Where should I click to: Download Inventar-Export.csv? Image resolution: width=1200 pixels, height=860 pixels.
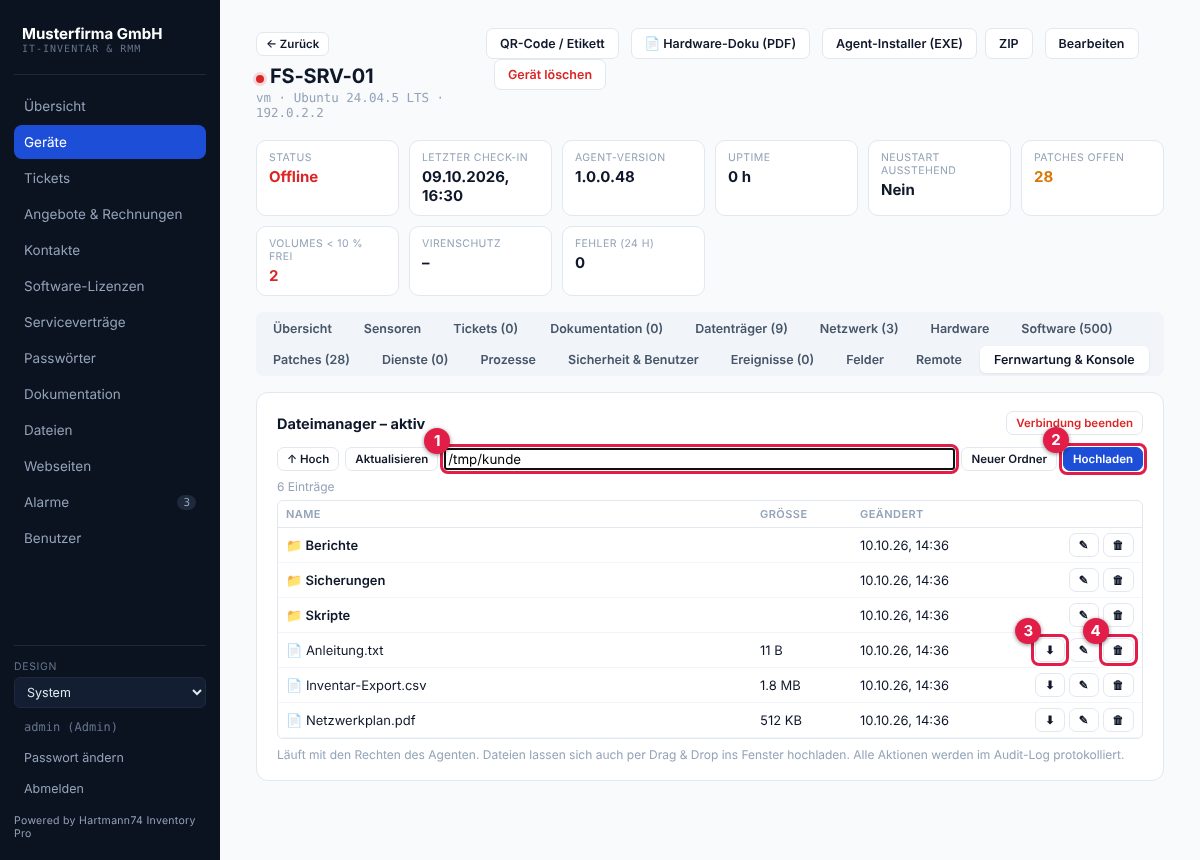(x=1049, y=685)
